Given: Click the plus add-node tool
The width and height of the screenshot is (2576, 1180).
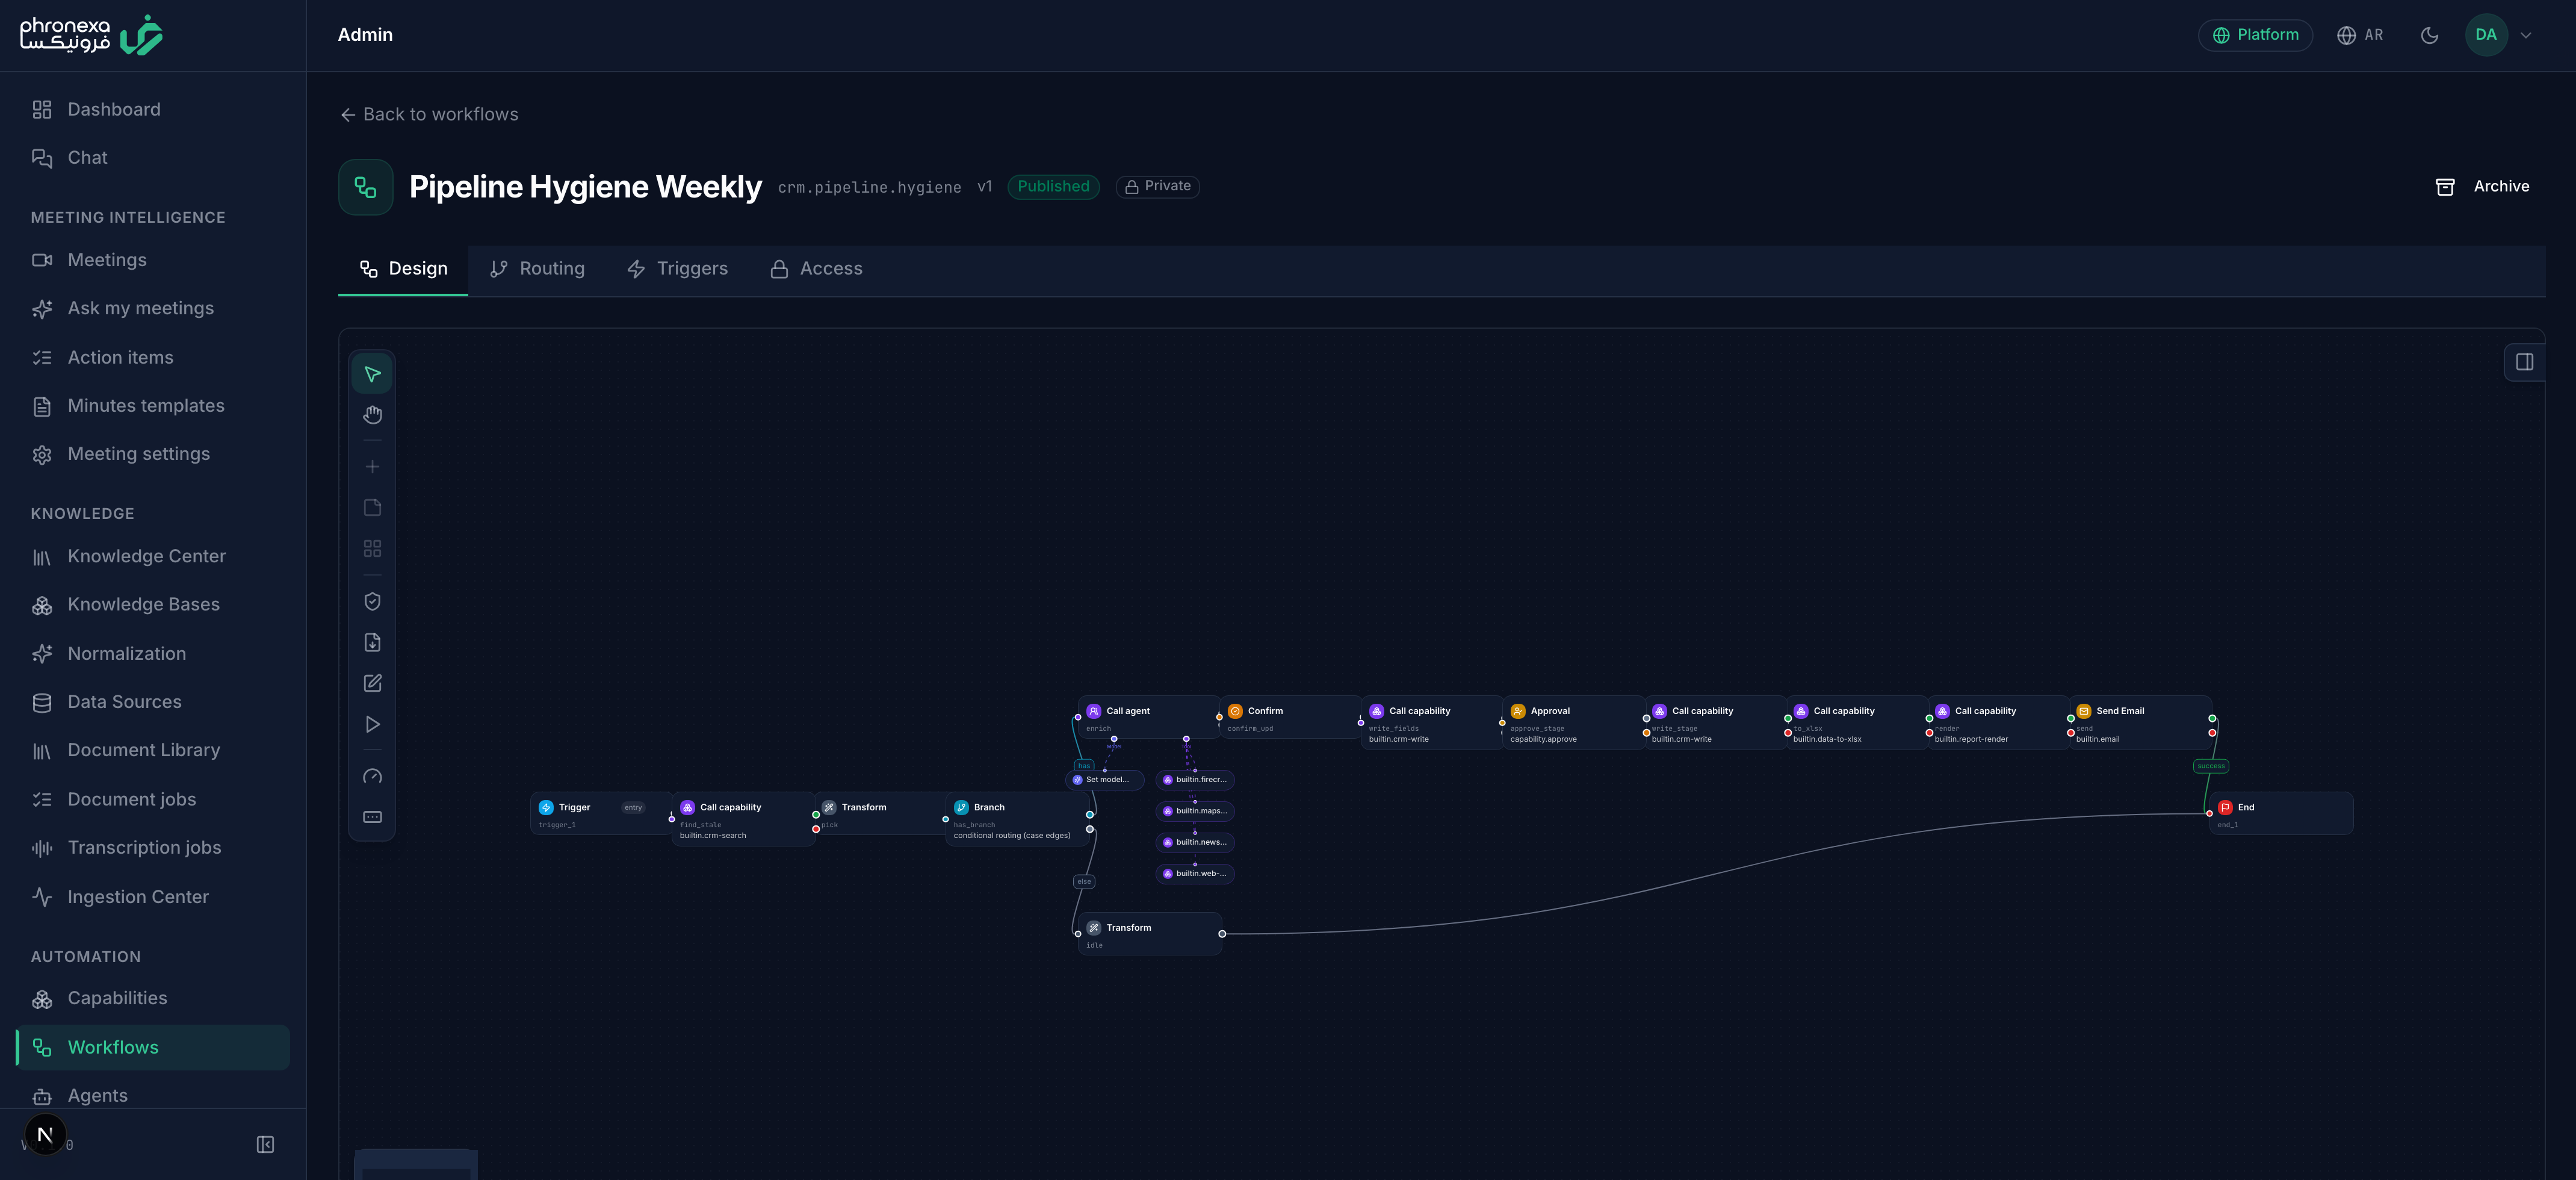Looking at the screenshot, I should coord(372,467).
